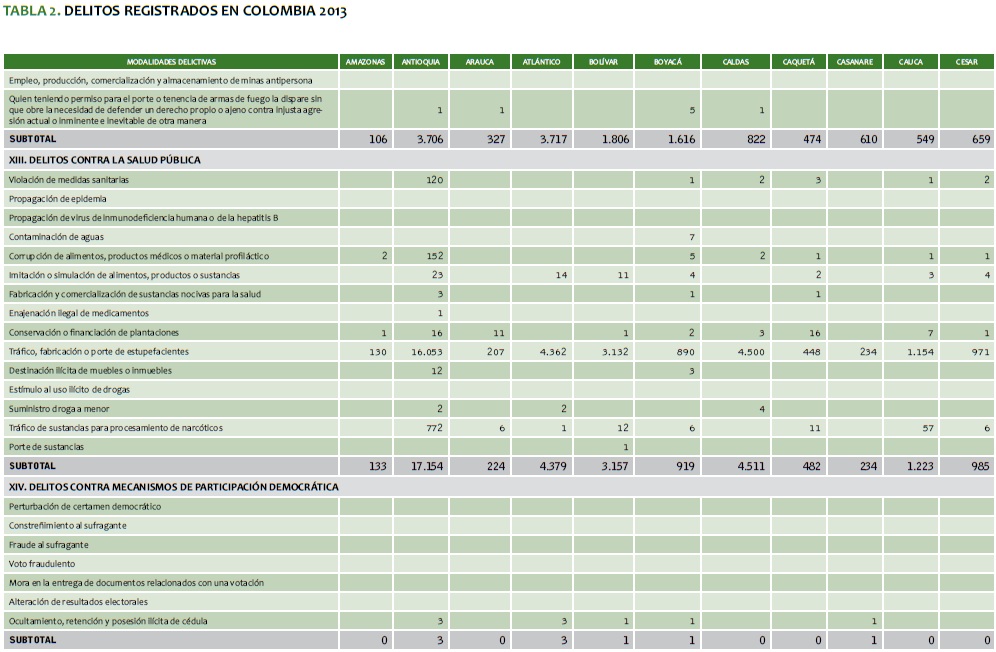Image resolution: width=996 pixels, height=652 pixels.
Task: Select the Amazonas column header
Action: coord(365,62)
